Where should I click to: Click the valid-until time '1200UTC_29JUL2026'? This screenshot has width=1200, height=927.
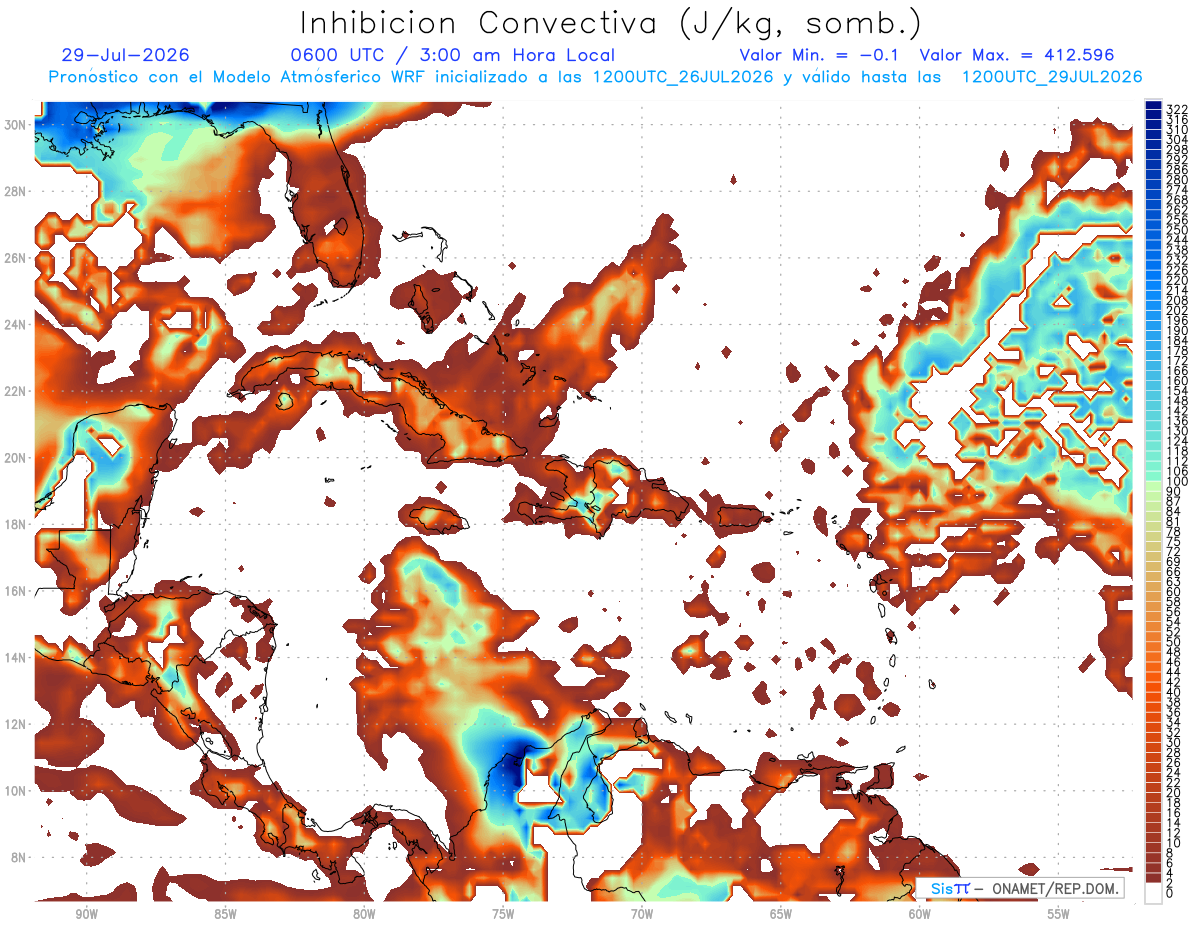click(x=1052, y=77)
